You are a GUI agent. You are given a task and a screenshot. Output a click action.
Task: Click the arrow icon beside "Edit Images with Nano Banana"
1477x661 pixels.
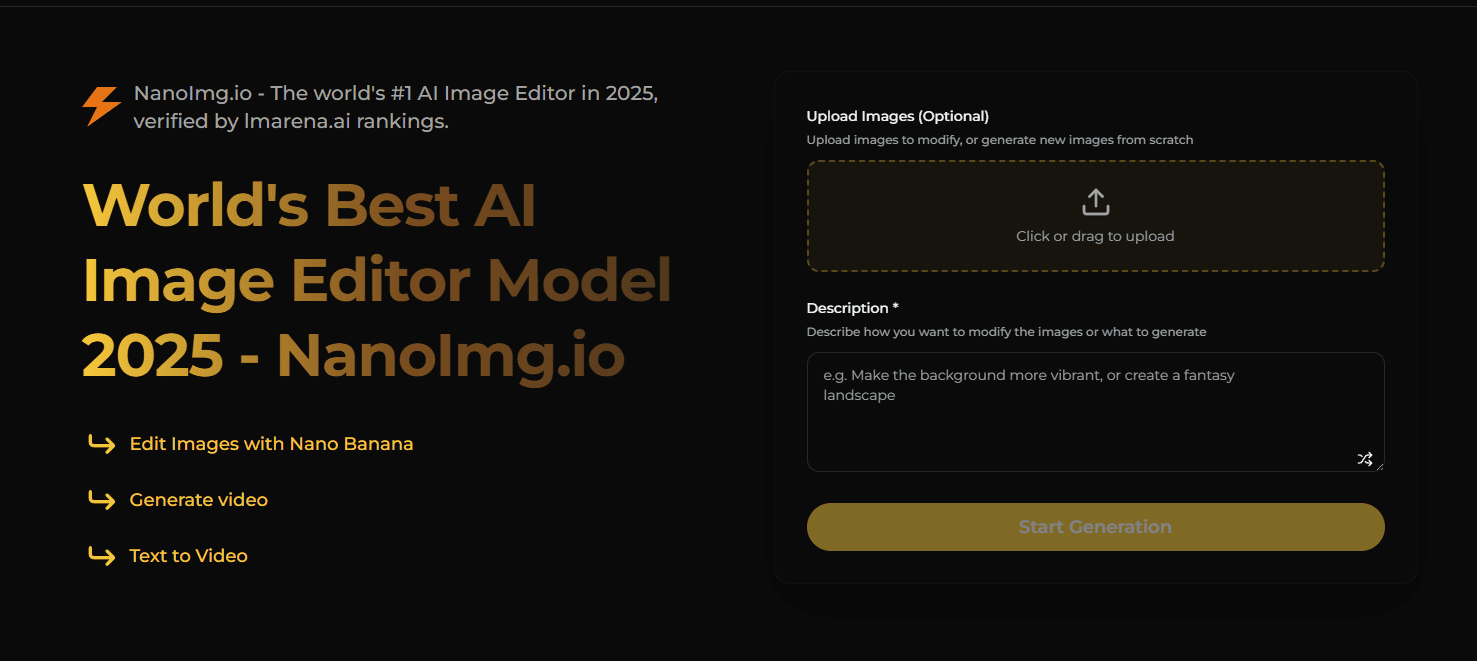click(x=103, y=444)
